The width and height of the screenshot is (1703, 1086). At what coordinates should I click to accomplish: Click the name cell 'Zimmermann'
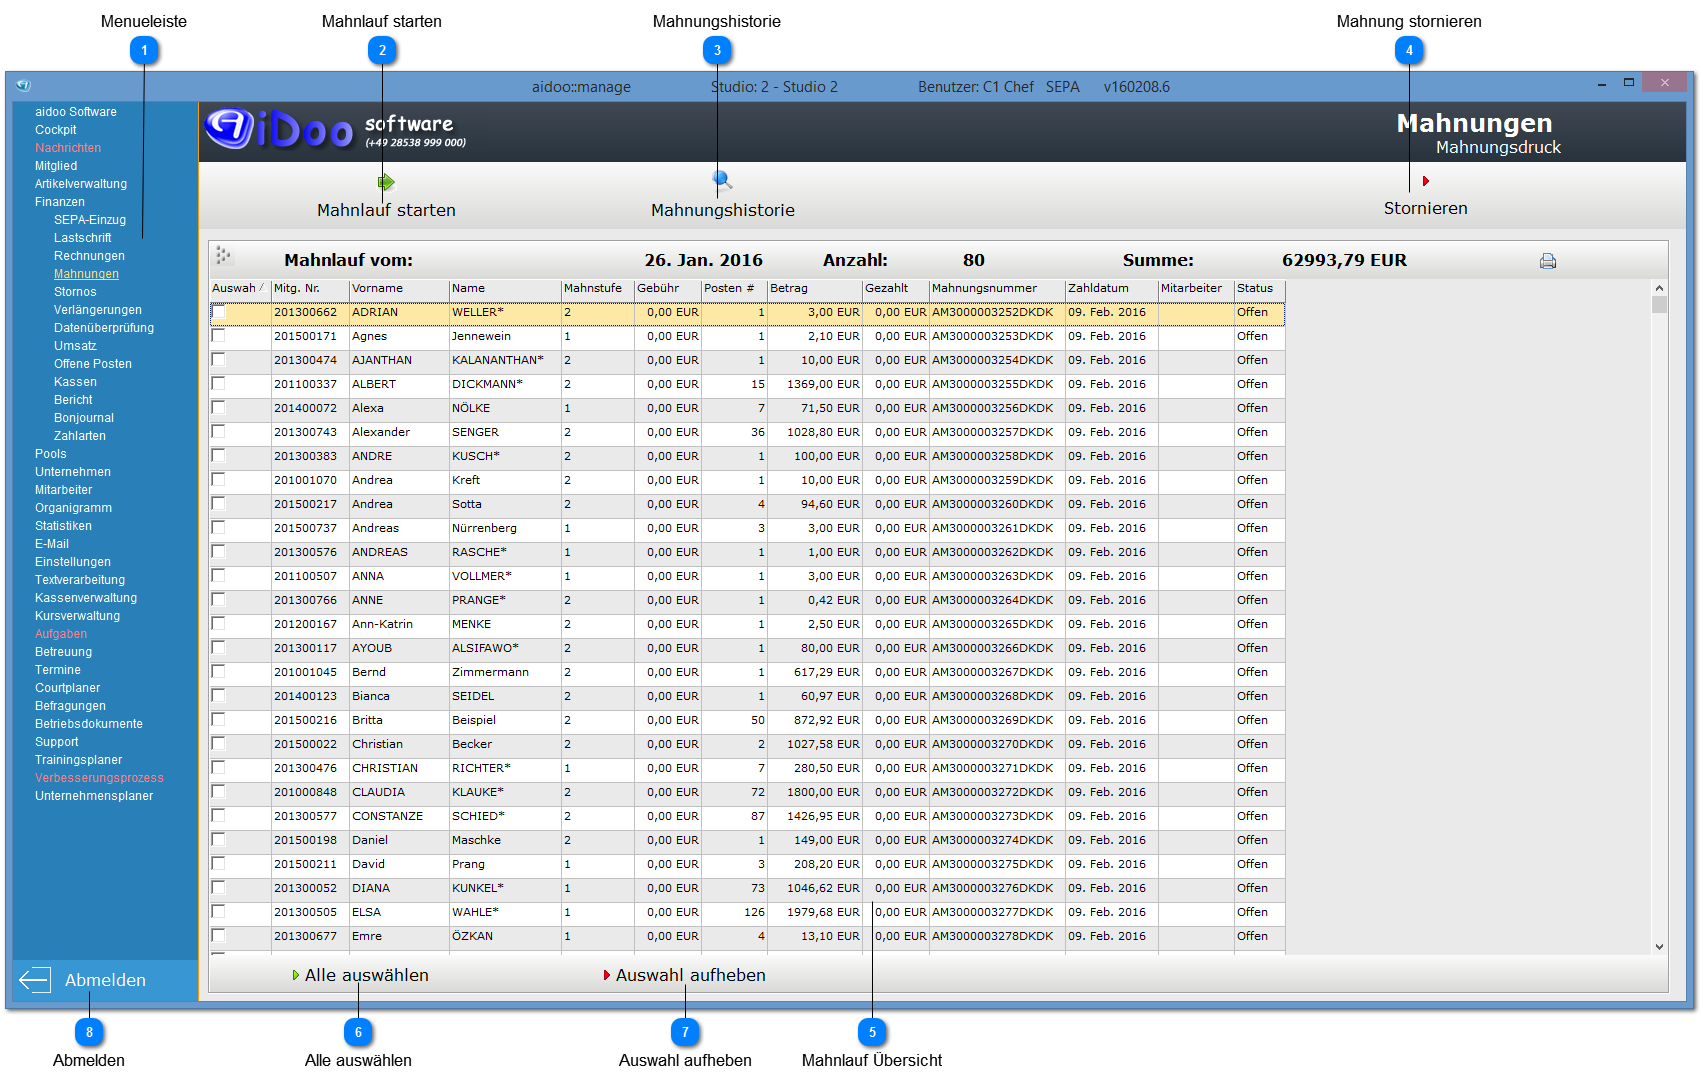click(505, 672)
